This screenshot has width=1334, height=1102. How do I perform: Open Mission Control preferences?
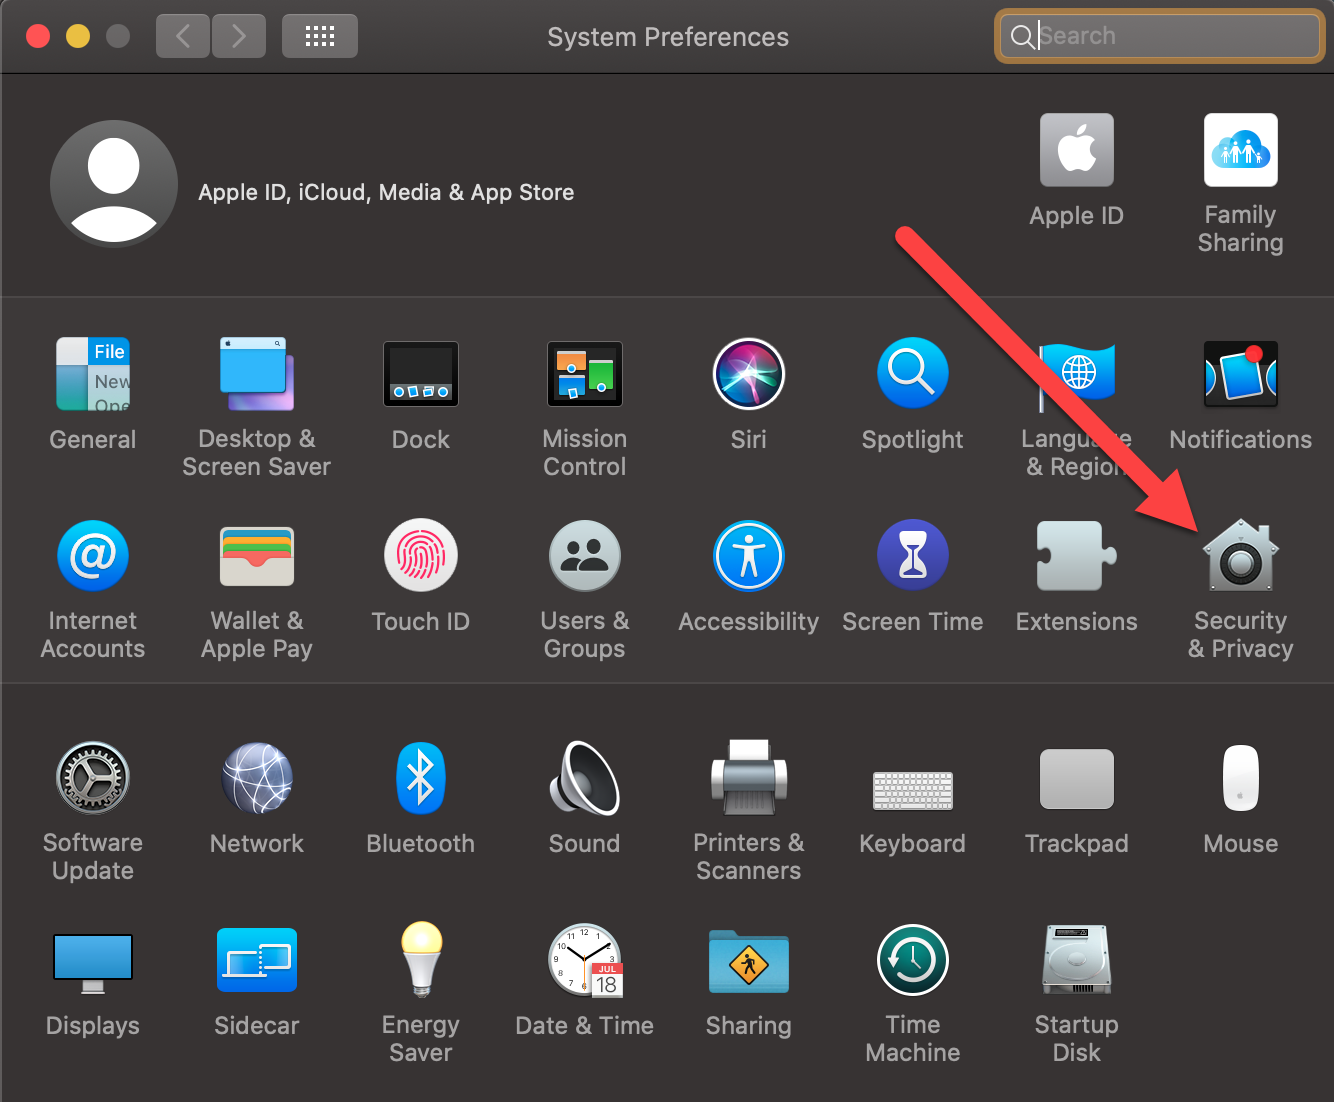pyautogui.click(x=585, y=375)
